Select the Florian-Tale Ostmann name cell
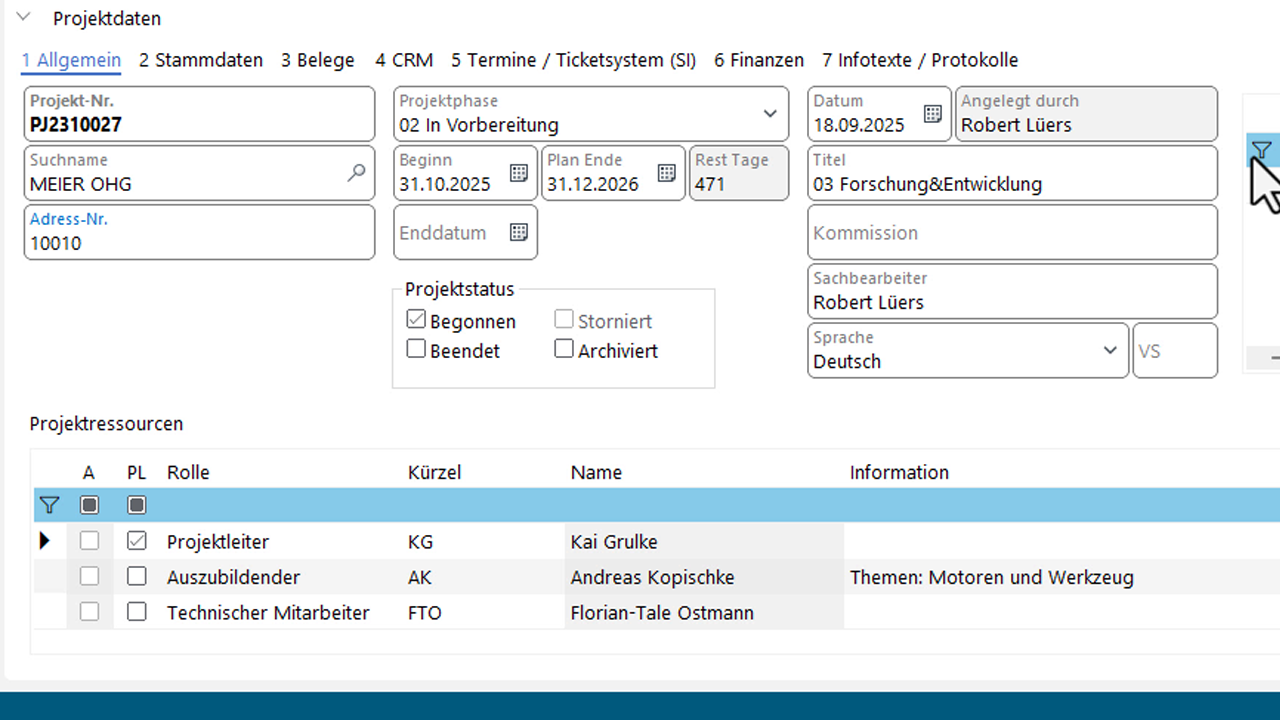This screenshot has width=1280, height=720. pyautogui.click(x=662, y=612)
